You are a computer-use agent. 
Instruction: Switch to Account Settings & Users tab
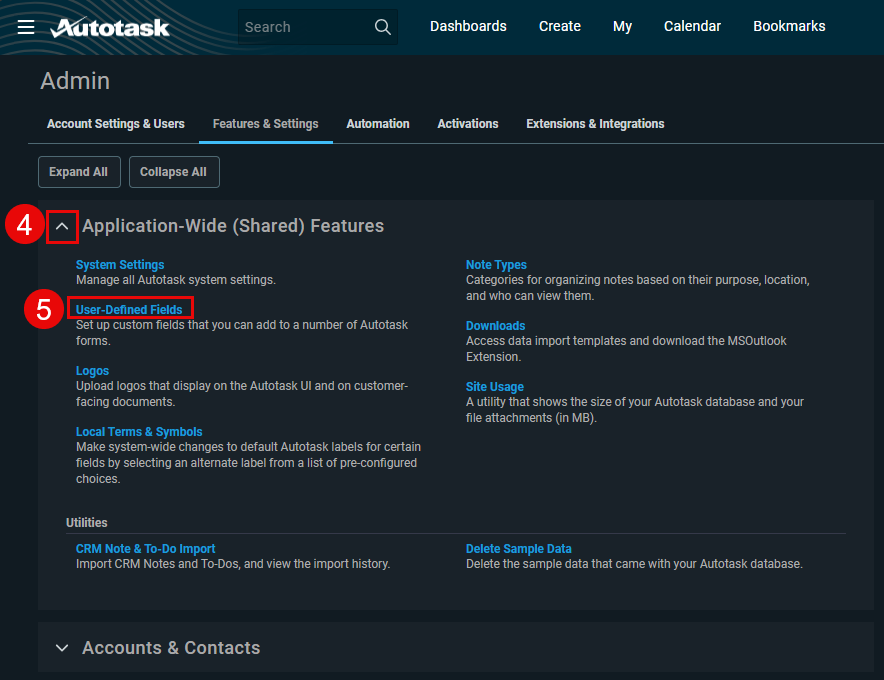click(116, 124)
